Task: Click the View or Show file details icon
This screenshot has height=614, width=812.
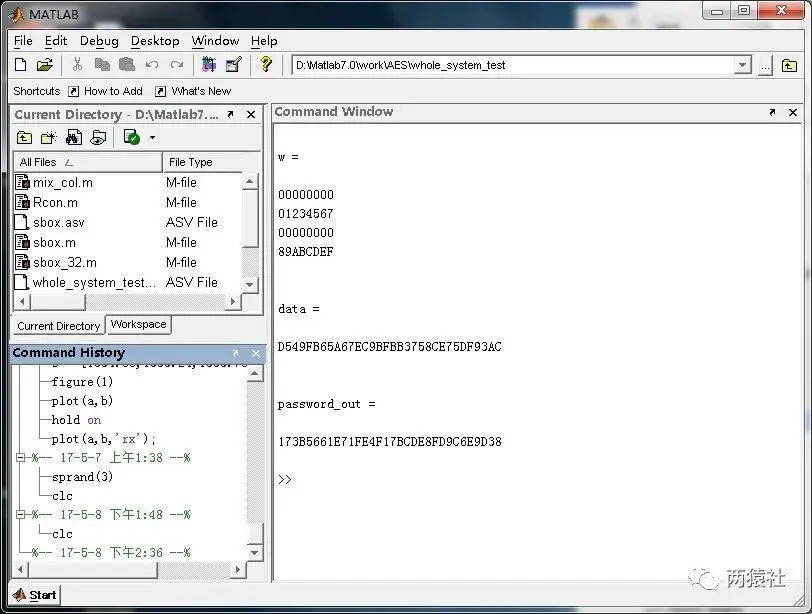Action: [98, 138]
